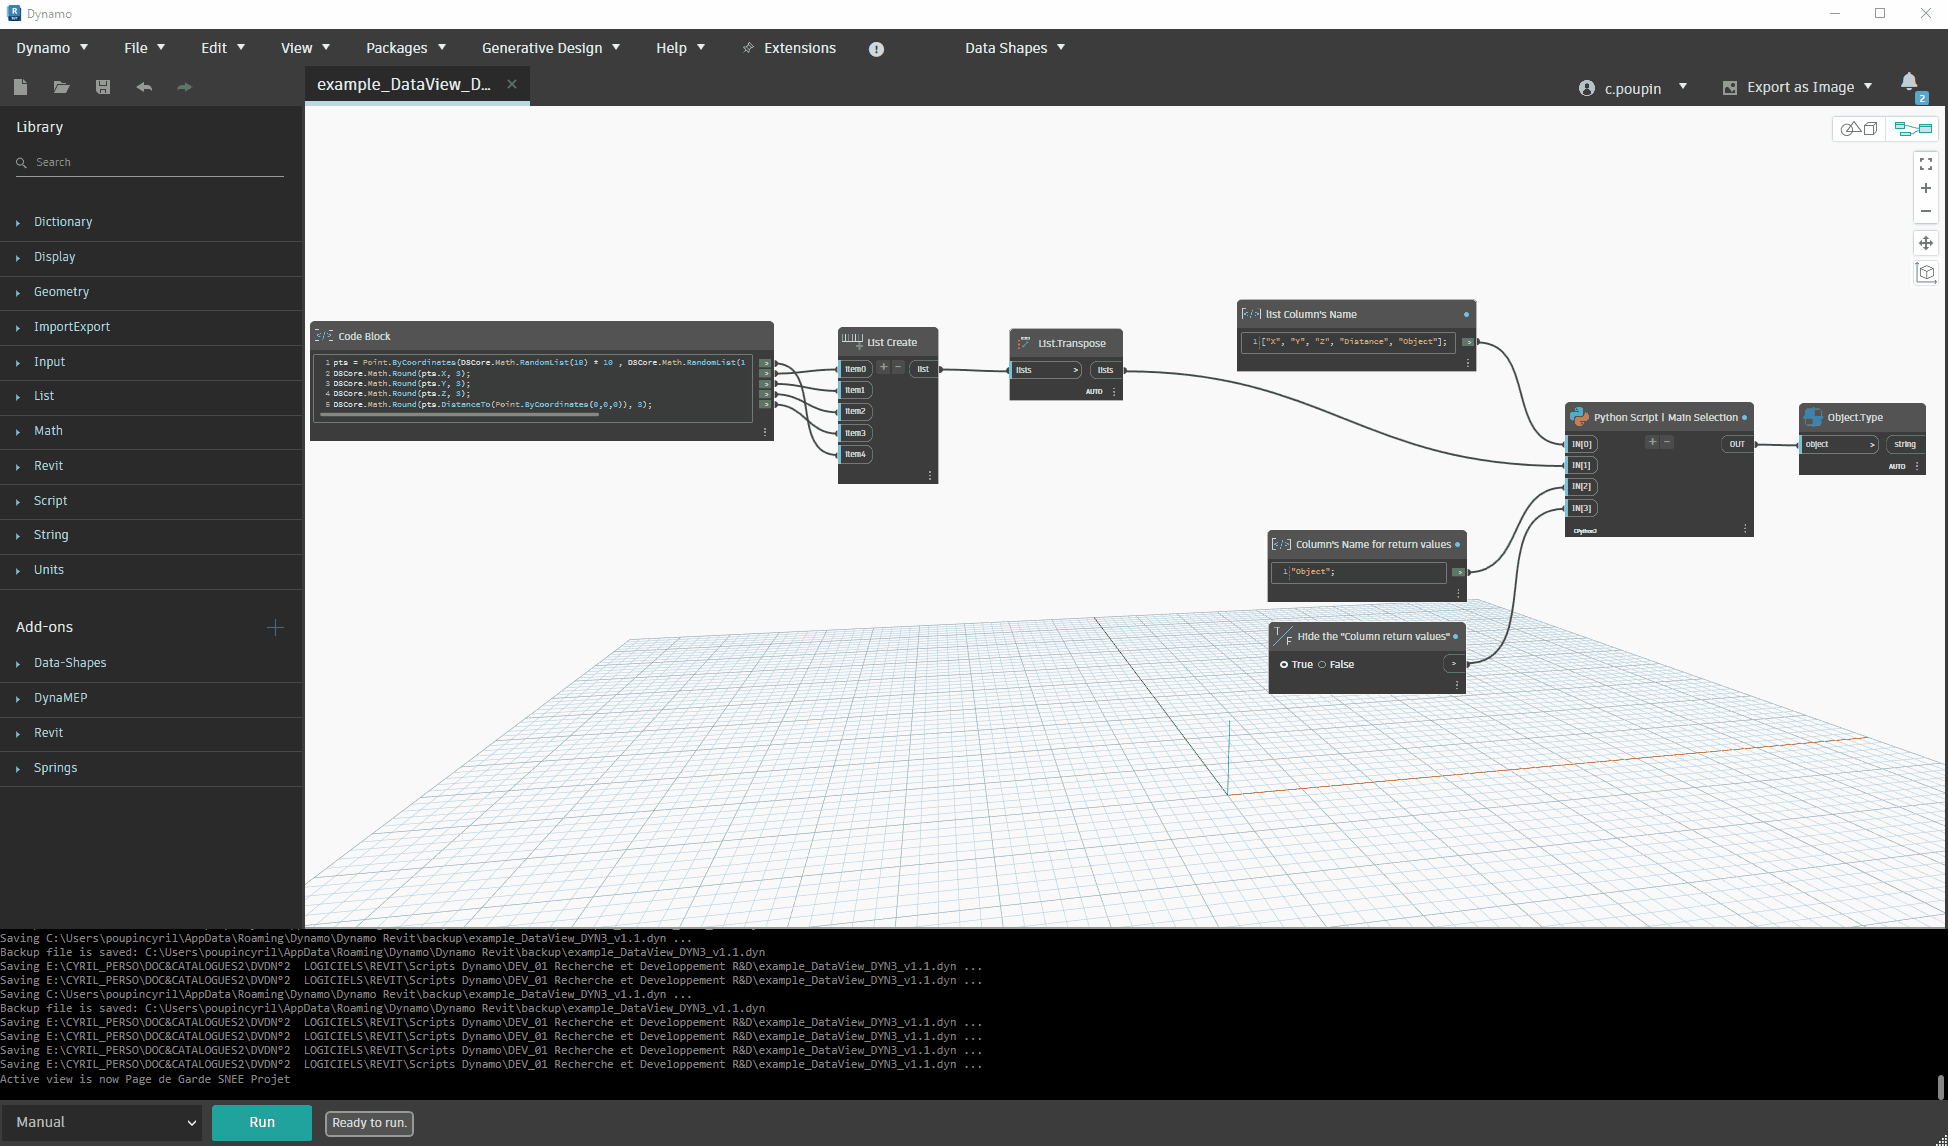Click the New file icon in toolbar
This screenshot has width=1948, height=1146.
[20, 87]
